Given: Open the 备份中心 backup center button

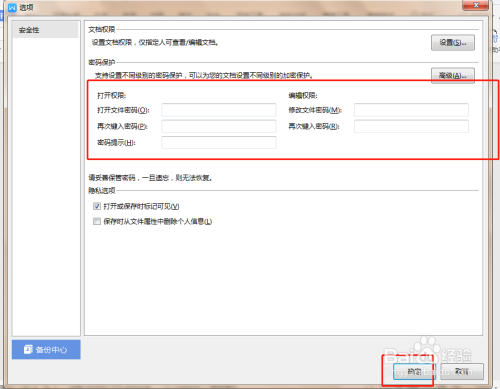Looking at the screenshot, I should tap(46, 350).
